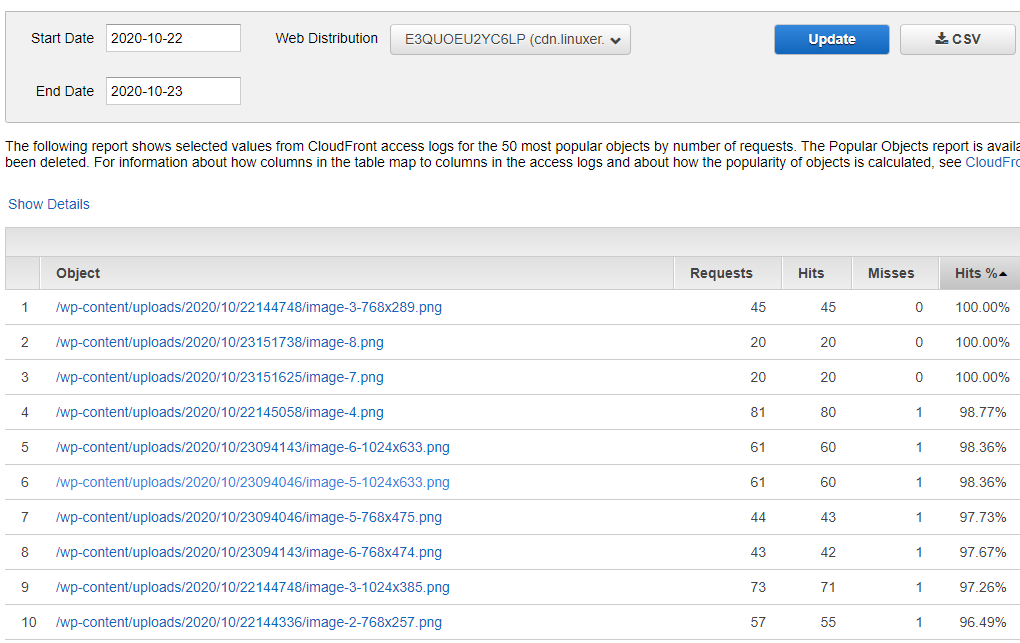Click the Object column header

(x=78, y=273)
